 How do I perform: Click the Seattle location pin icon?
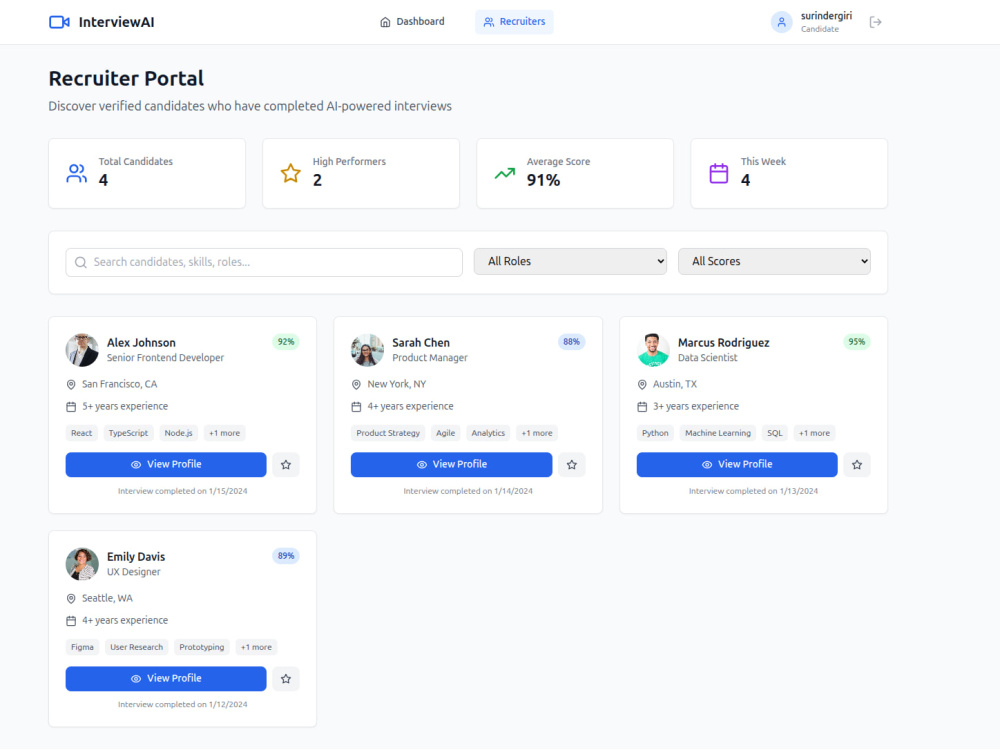[x=71, y=598]
